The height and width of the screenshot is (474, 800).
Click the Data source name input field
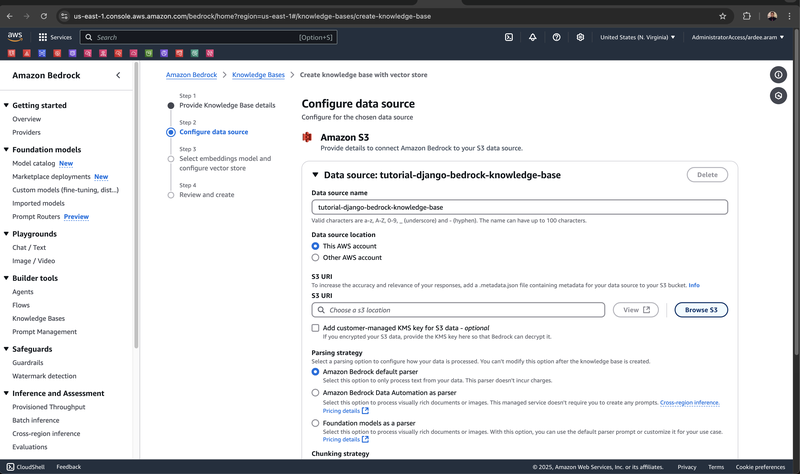[x=519, y=207]
